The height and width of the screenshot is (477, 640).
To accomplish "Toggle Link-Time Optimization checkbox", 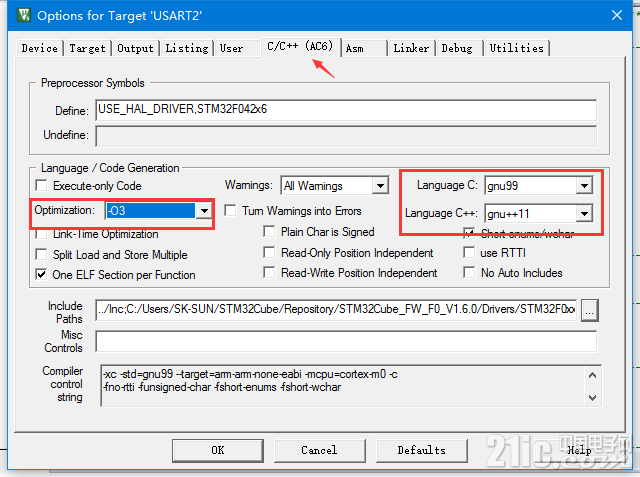I will coord(41,234).
